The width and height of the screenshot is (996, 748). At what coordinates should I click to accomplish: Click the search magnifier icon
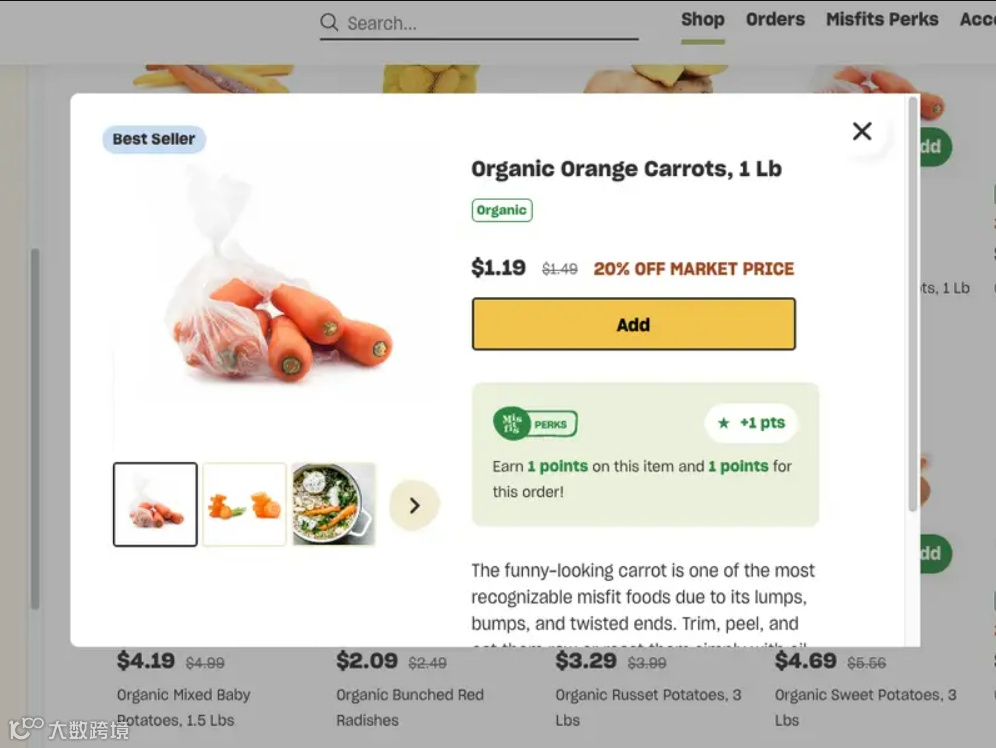coord(329,22)
